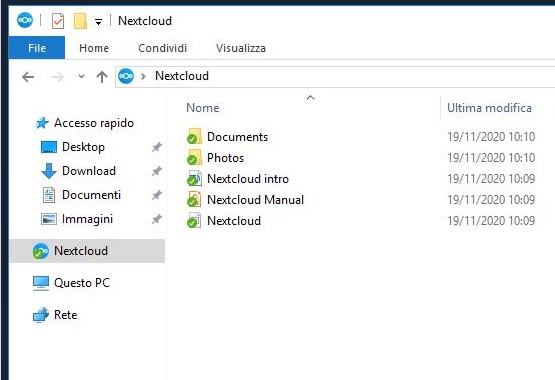Click the pin icon next to Desktop
This screenshot has height=380, width=555.
click(157, 147)
